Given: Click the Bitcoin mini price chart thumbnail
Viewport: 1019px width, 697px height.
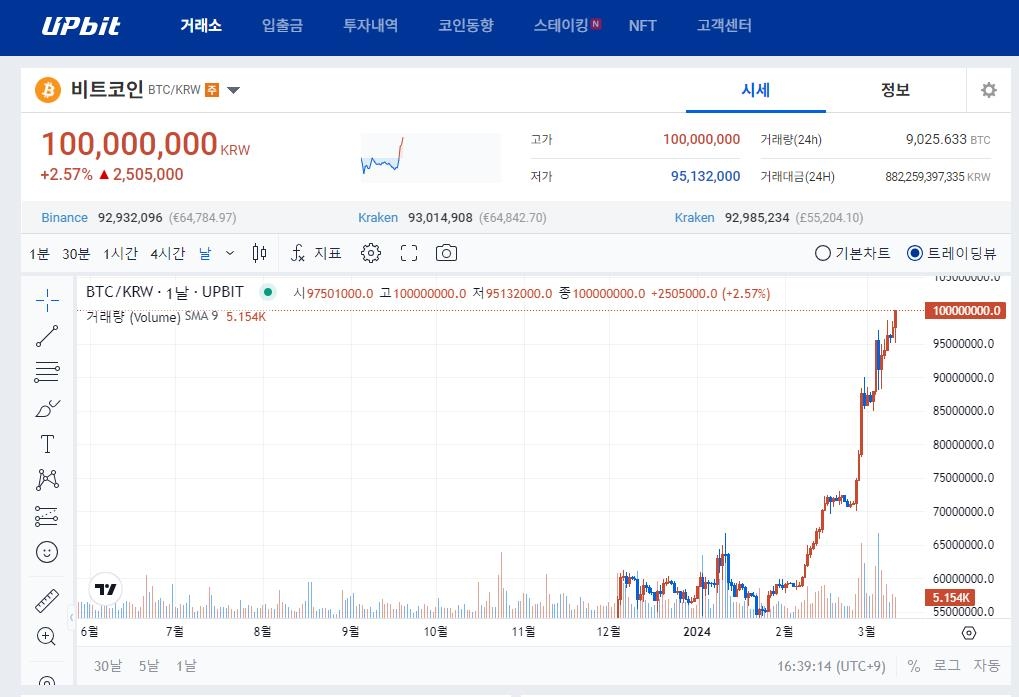Looking at the screenshot, I should [x=430, y=158].
